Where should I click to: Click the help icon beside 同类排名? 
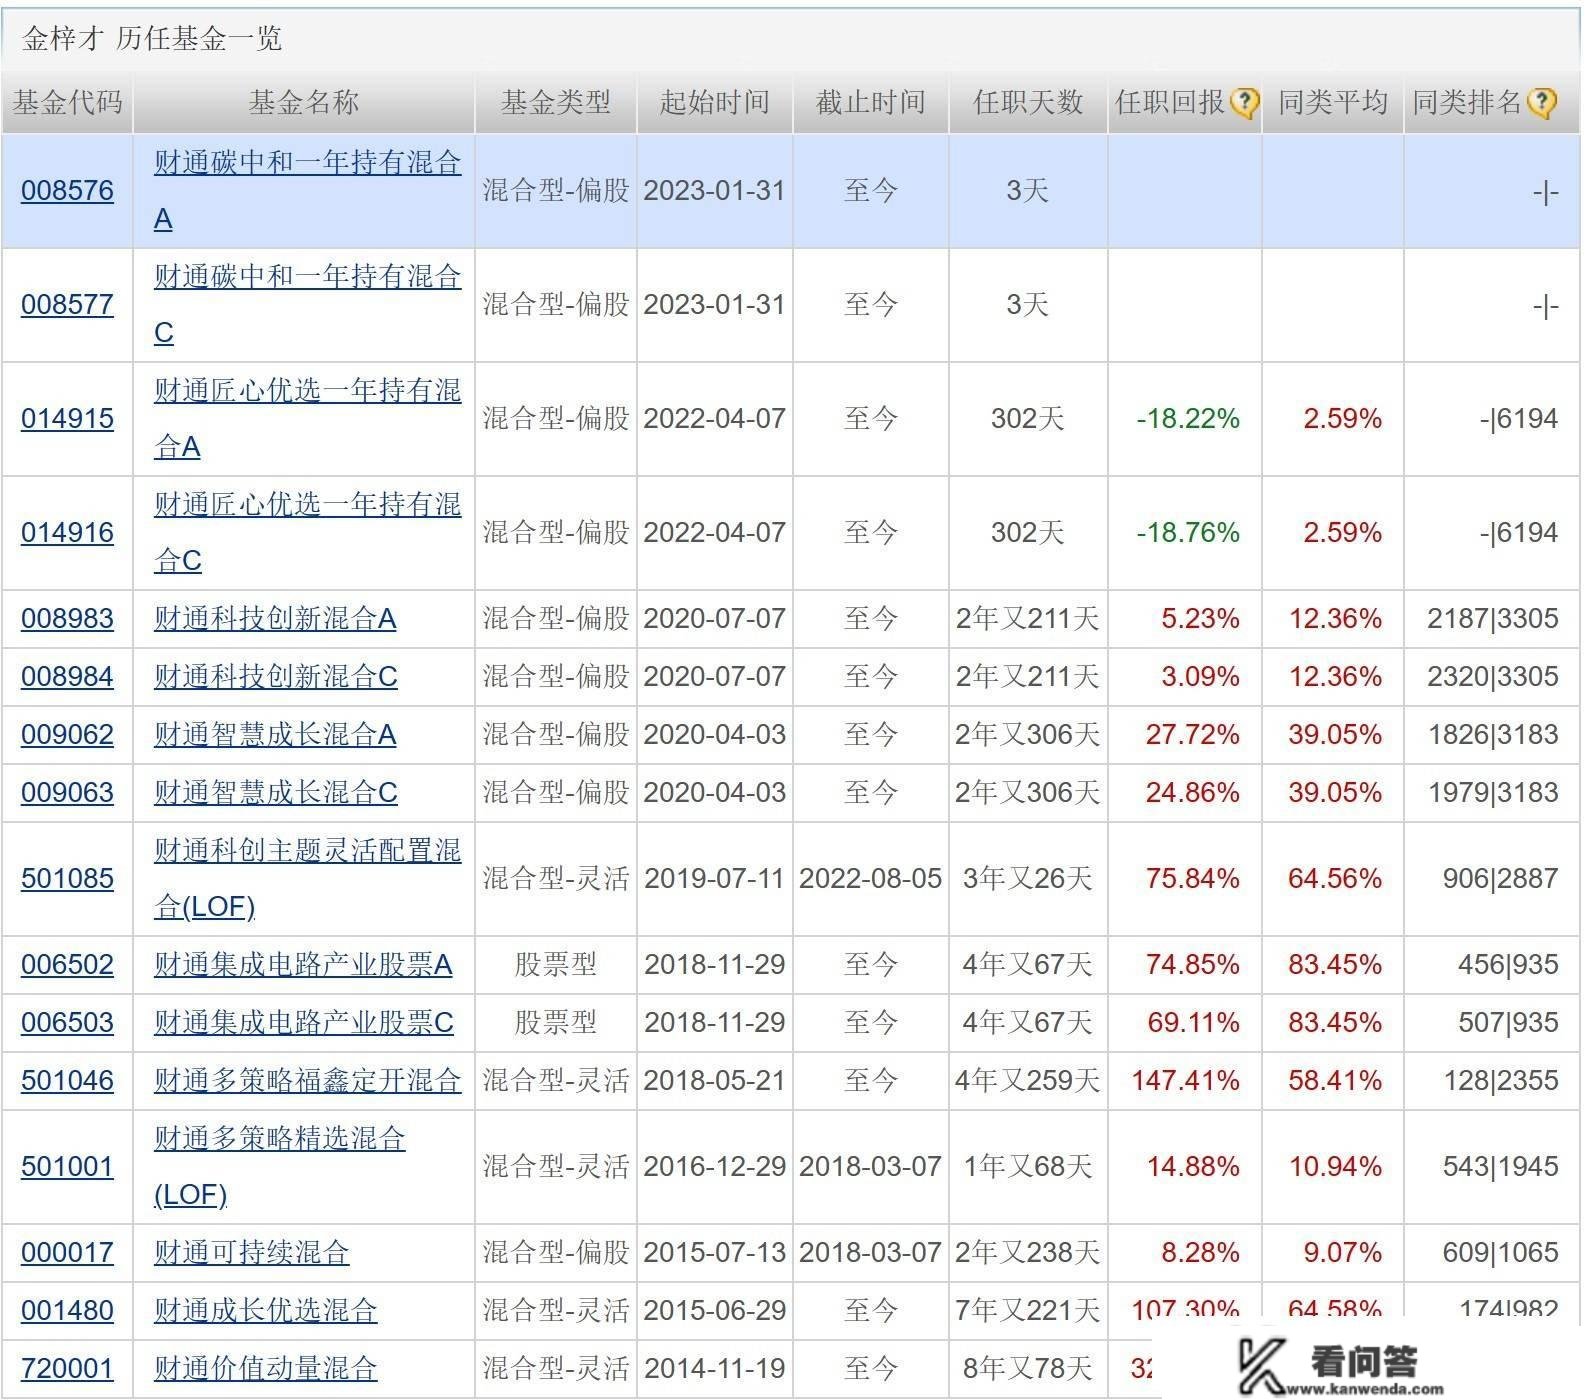pyautogui.click(x=1542, y=102)
